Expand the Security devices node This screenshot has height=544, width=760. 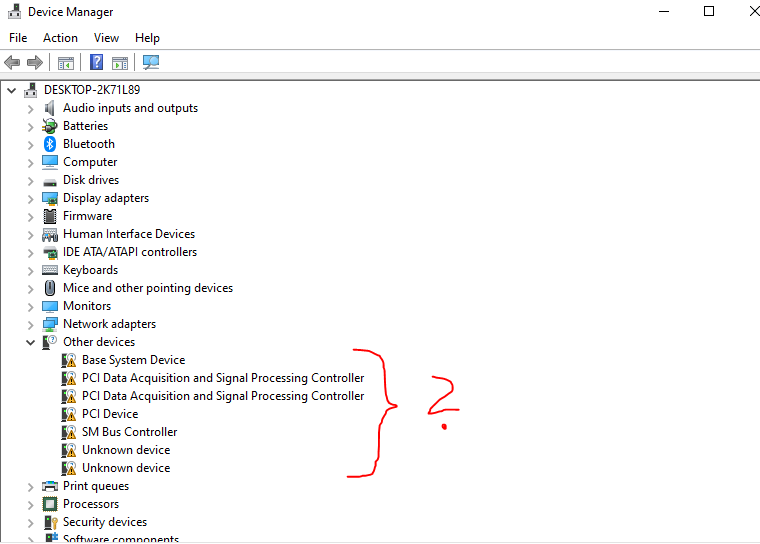31,523
